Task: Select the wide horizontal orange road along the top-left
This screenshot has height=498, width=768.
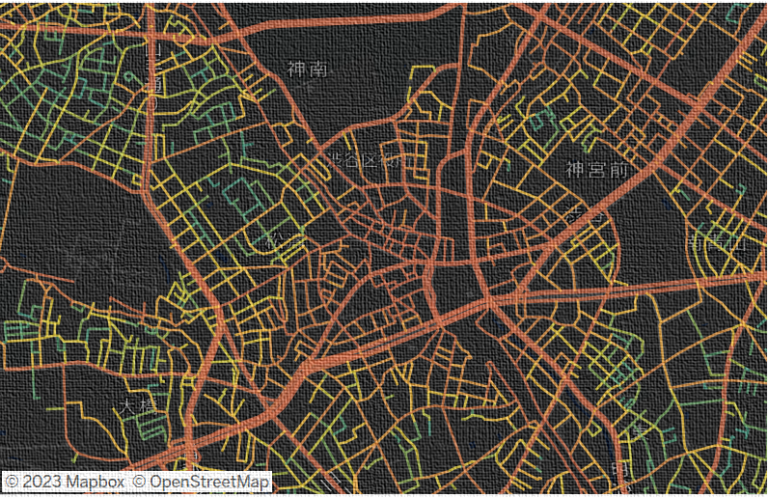Action: pyautogui.click(x=80, y=38)
